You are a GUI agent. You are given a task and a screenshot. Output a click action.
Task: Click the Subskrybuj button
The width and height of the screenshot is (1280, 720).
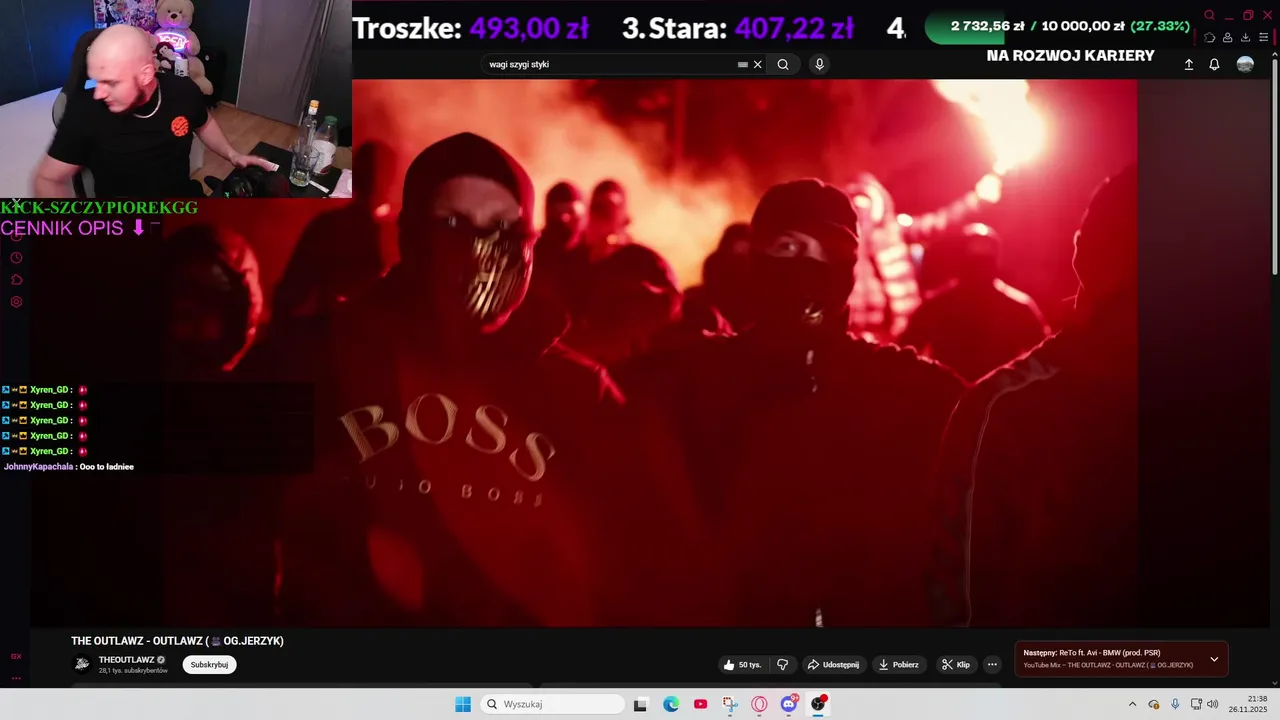209,664
